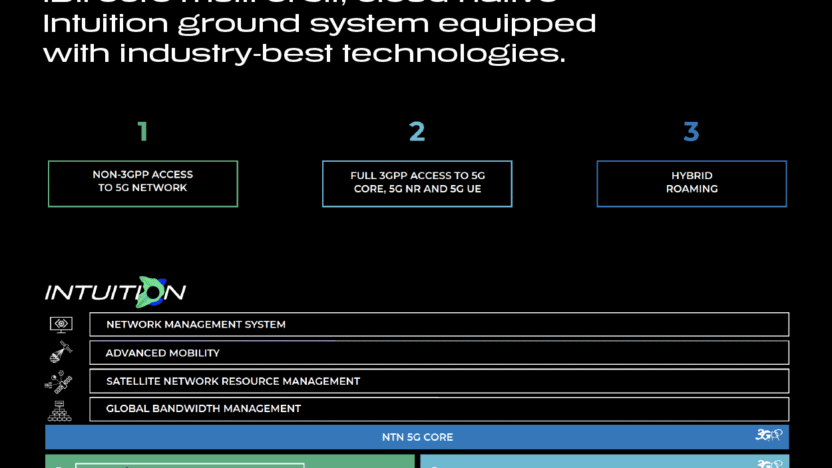Select the Full 3GPP Access to 5G Core box
The width and height of the screenshot is (832, 468).
[x=417, y=183]
